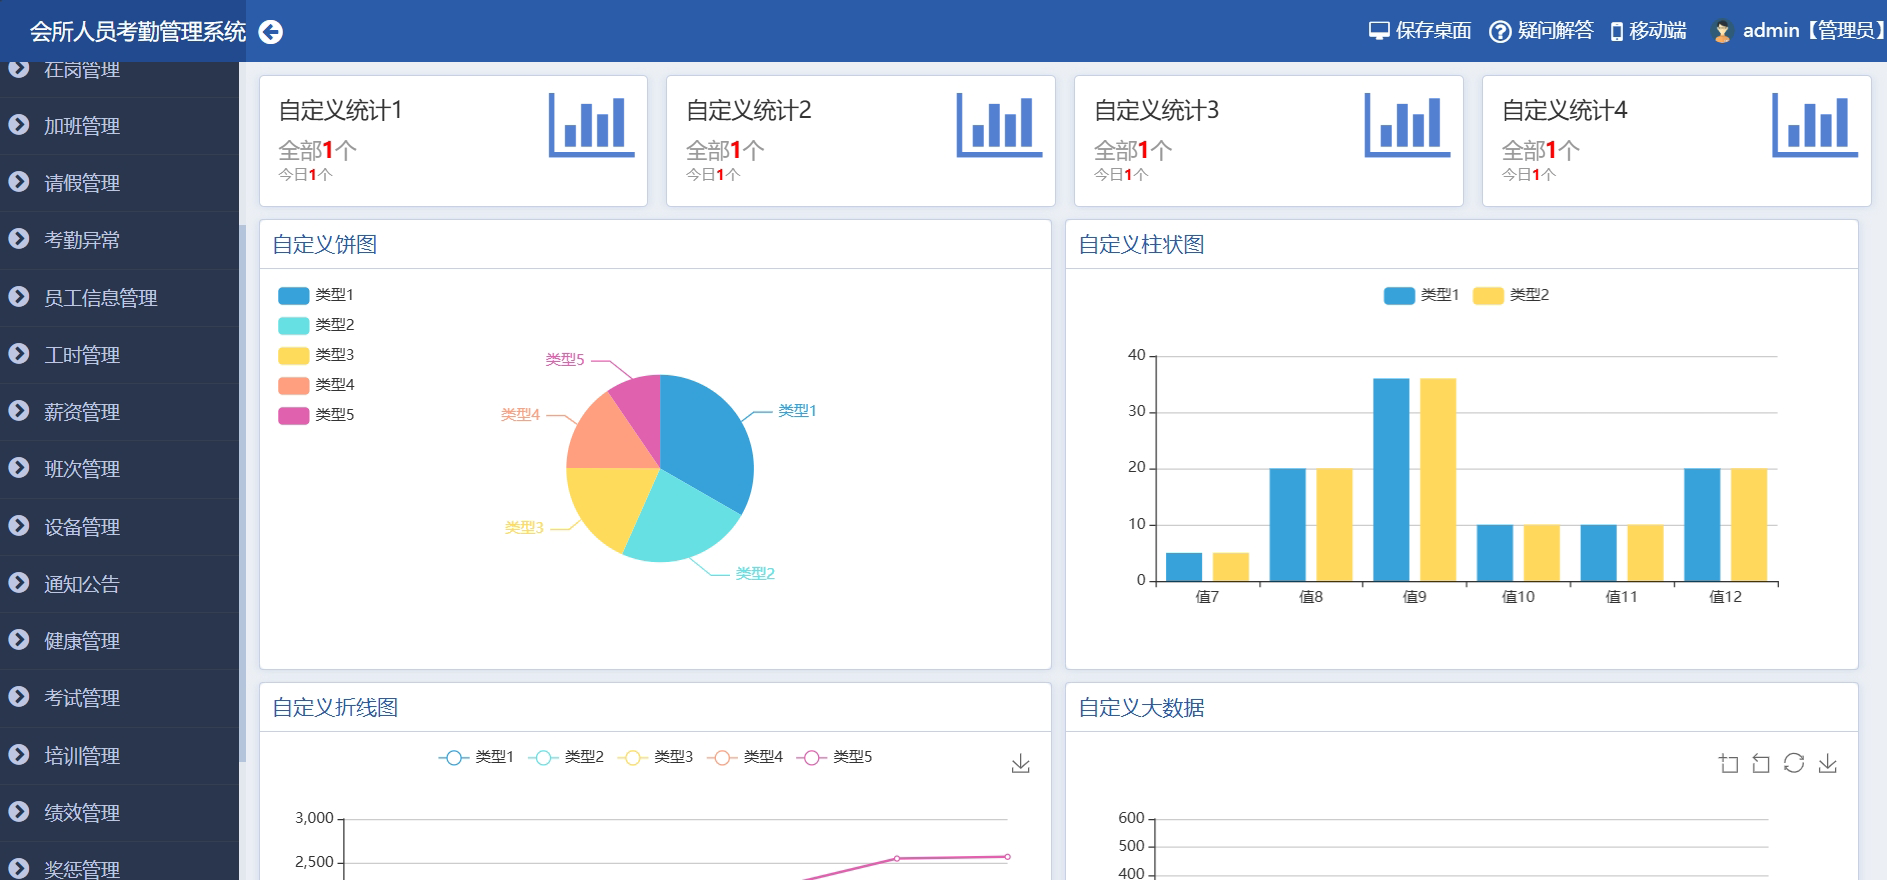Toggle 类型1 series in line chart legend
Image resolution: width=1887 pixels, height=880 pixels.
pos(476,757)
